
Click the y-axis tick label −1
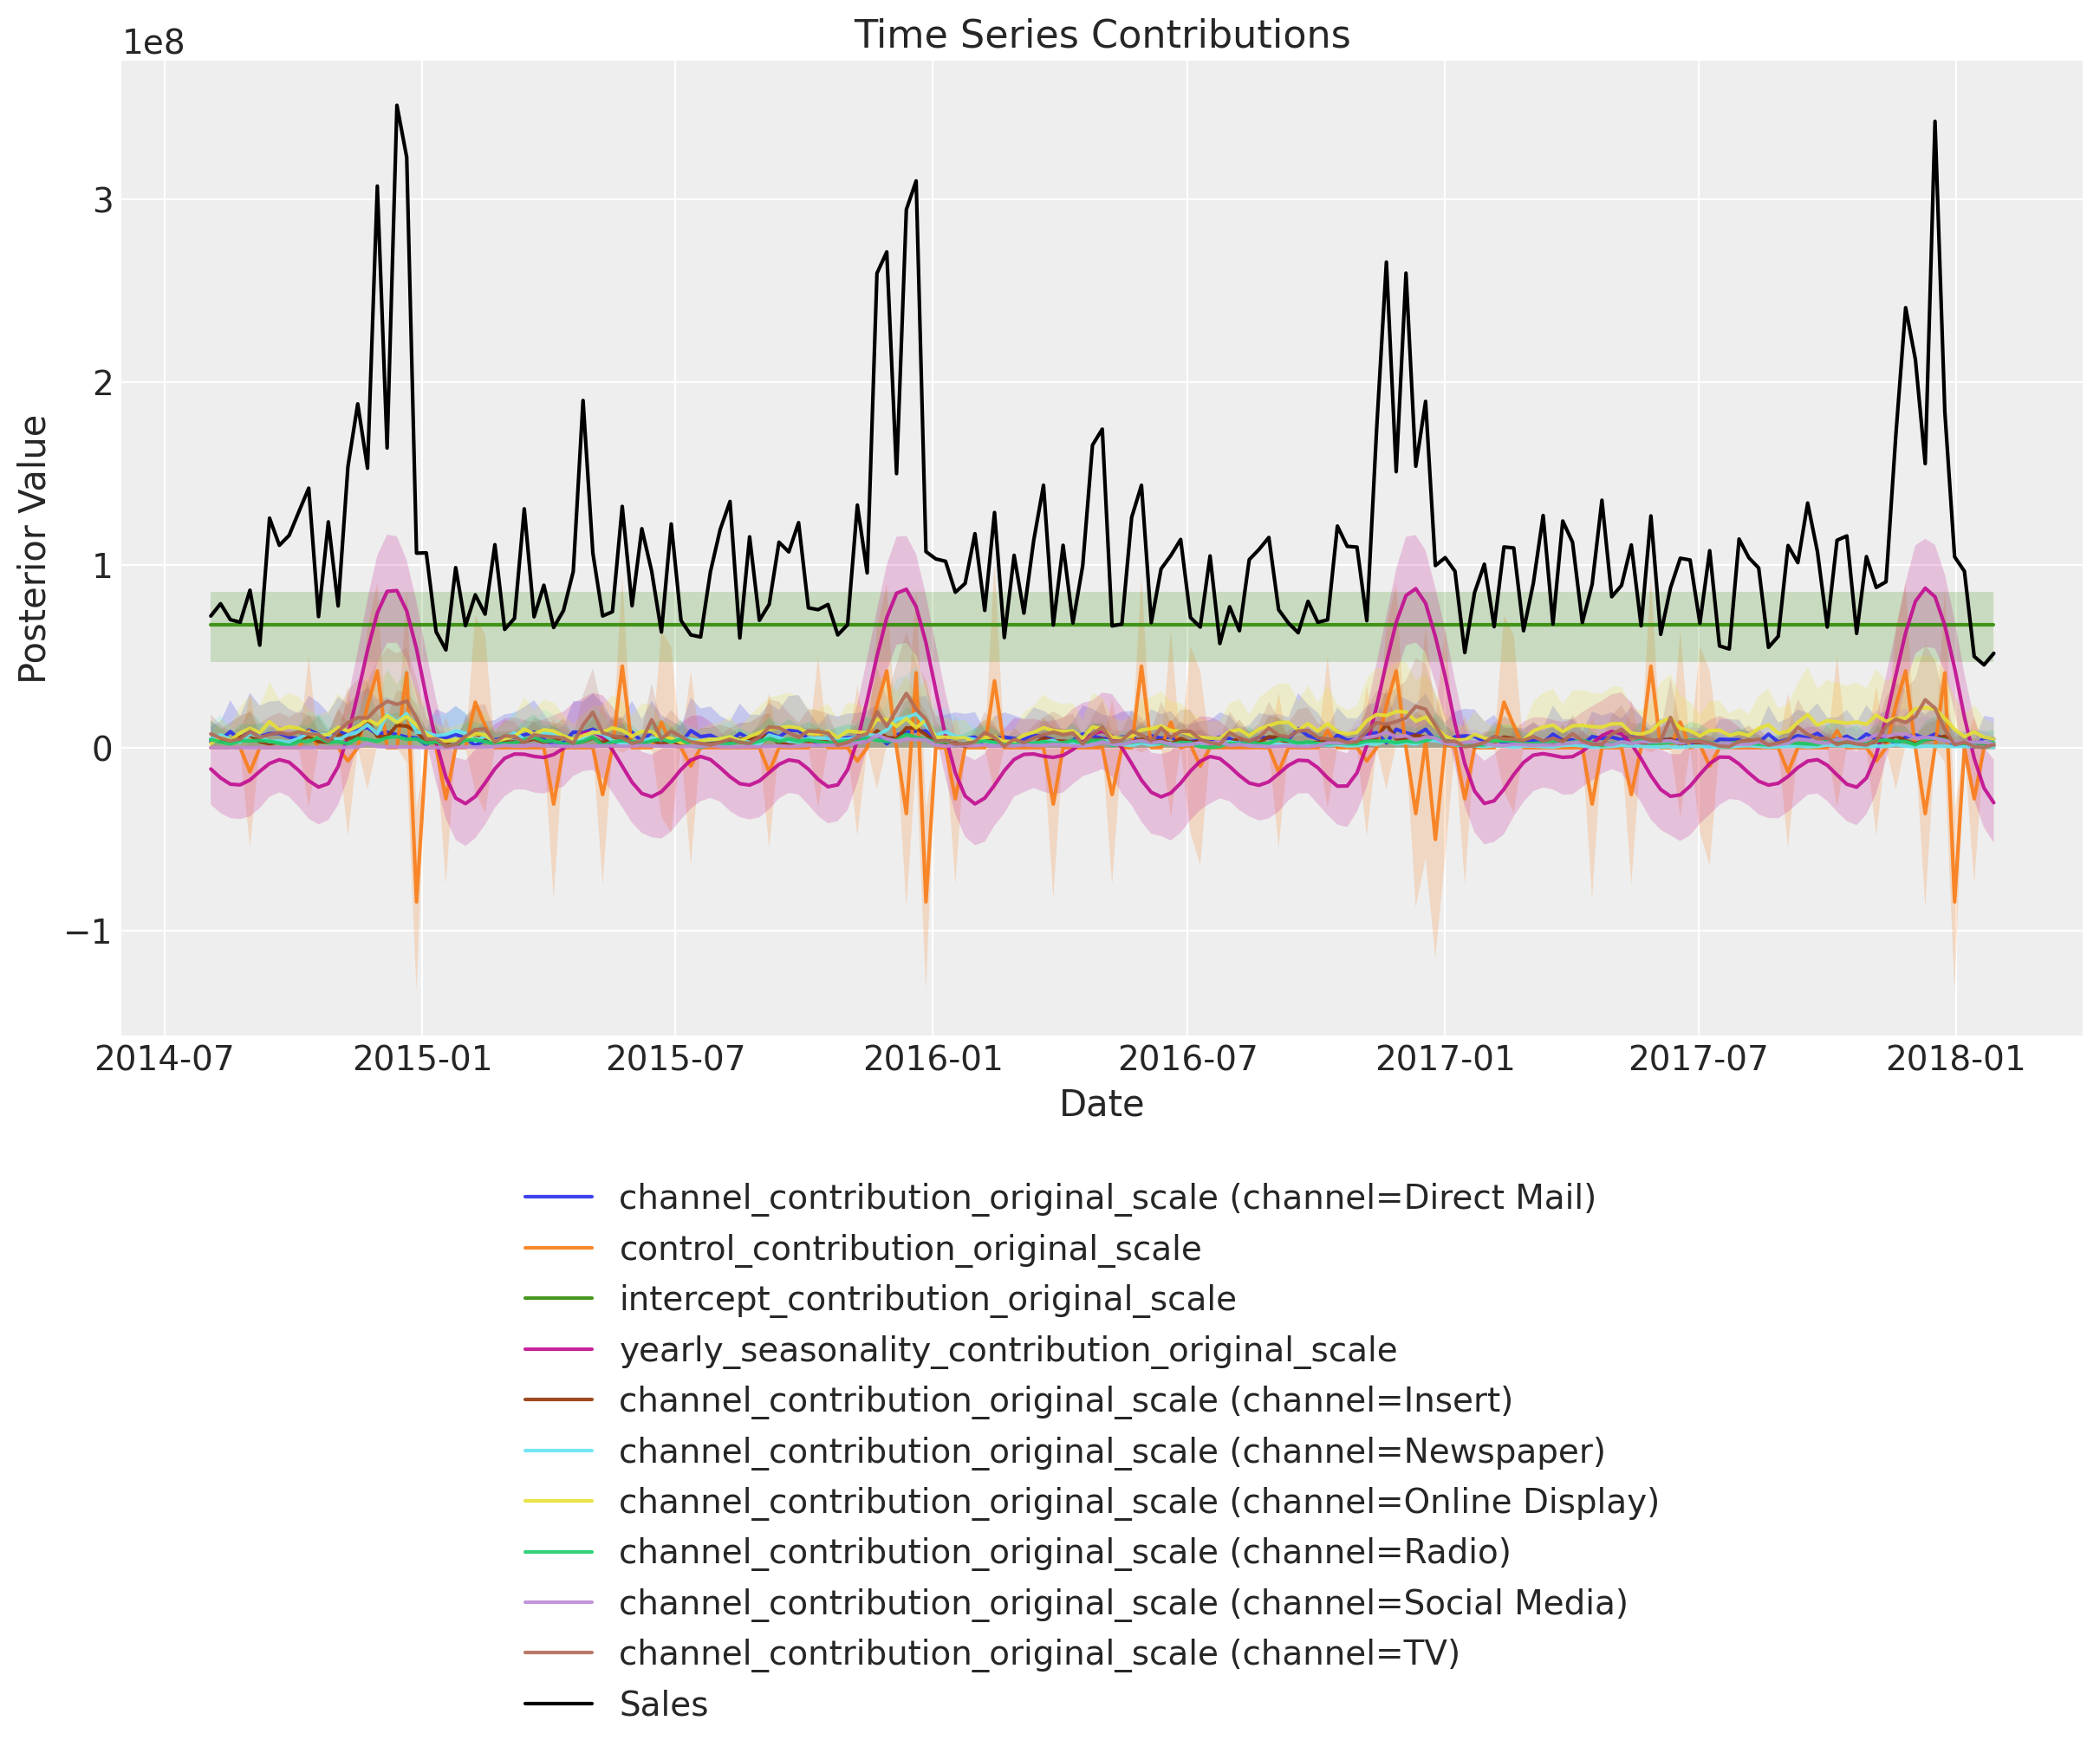(88, 932)
